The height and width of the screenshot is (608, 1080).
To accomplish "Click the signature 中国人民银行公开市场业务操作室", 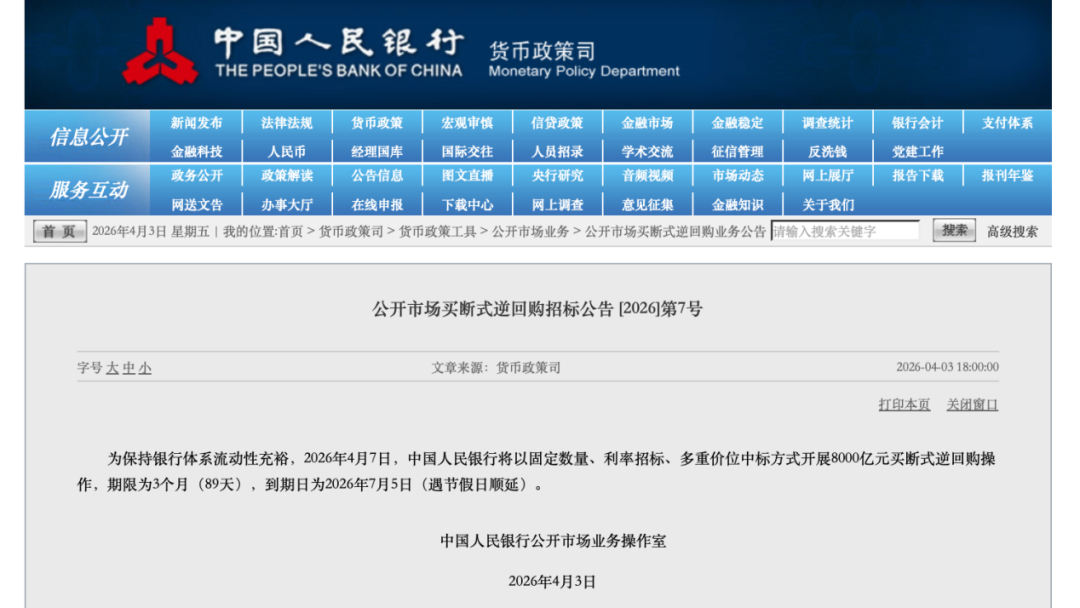I will coord(553,541).
